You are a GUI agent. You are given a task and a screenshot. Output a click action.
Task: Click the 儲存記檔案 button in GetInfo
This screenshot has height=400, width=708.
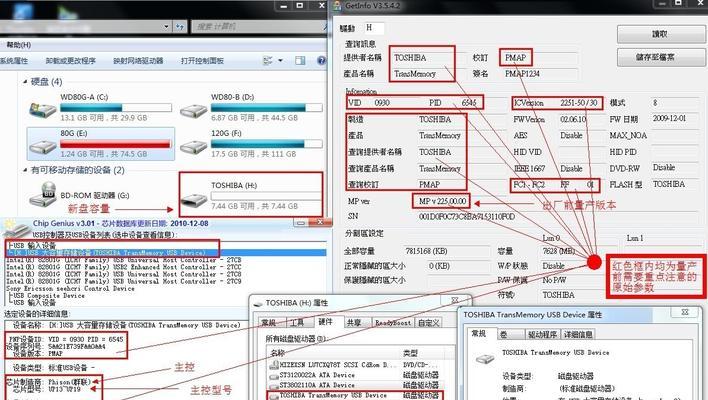(x=660, y=57)
